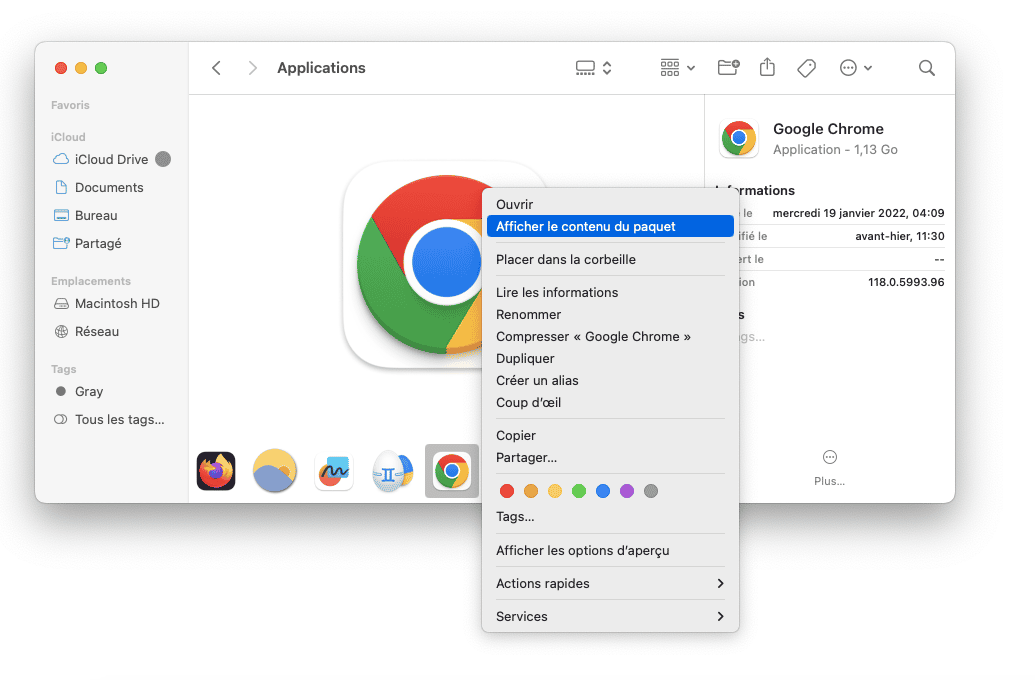Select the Freeform app thumbnail

[x=334, y=471]
